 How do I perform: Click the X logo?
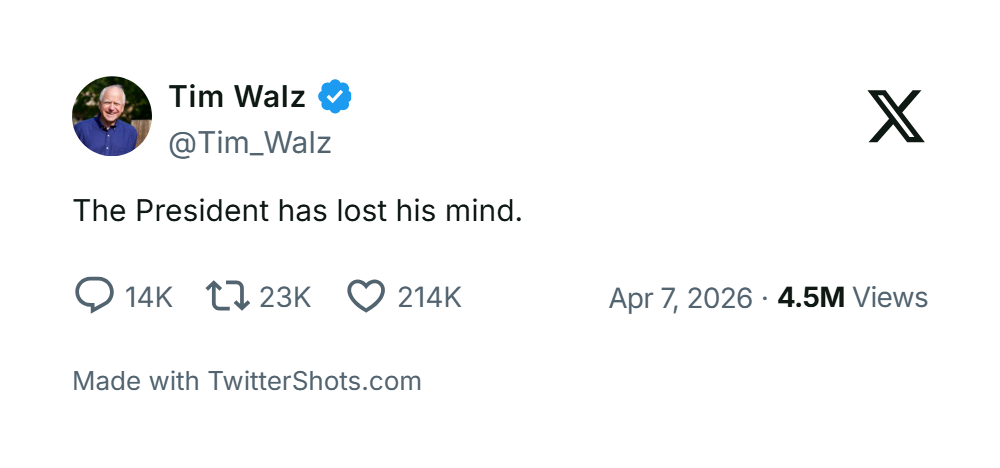click(x=896, y=116)
